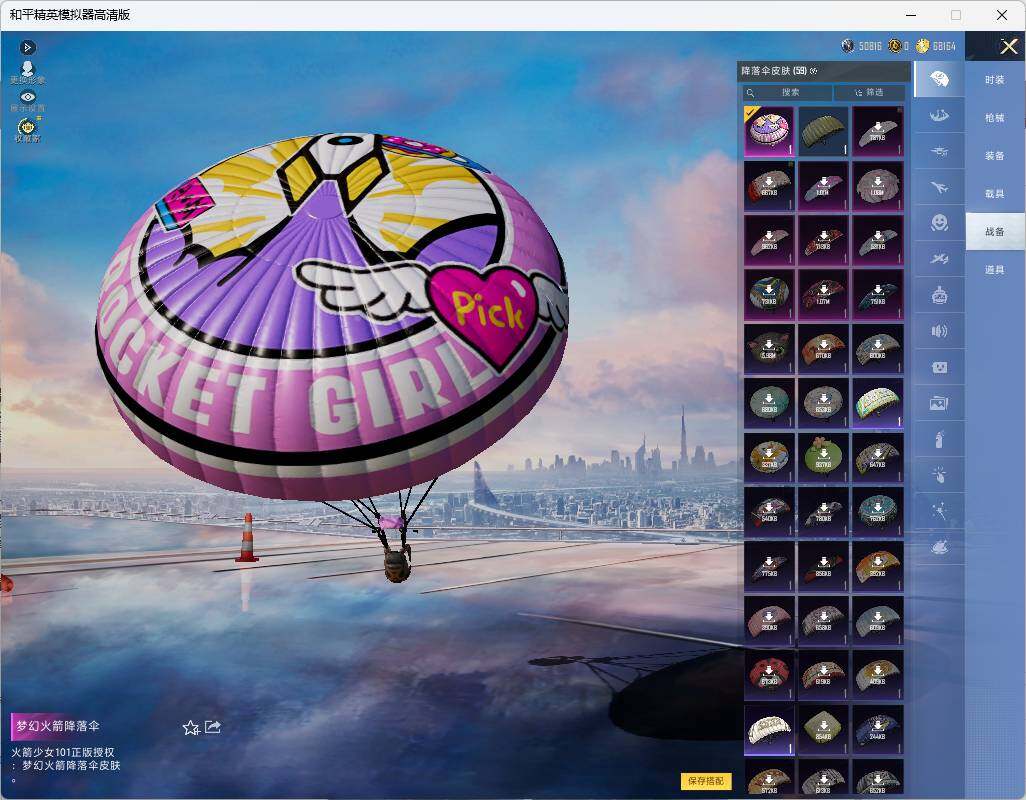Screen dimensions: 1026x800
Task: Open the picture gallery icon category
Action: pos(939,404)
